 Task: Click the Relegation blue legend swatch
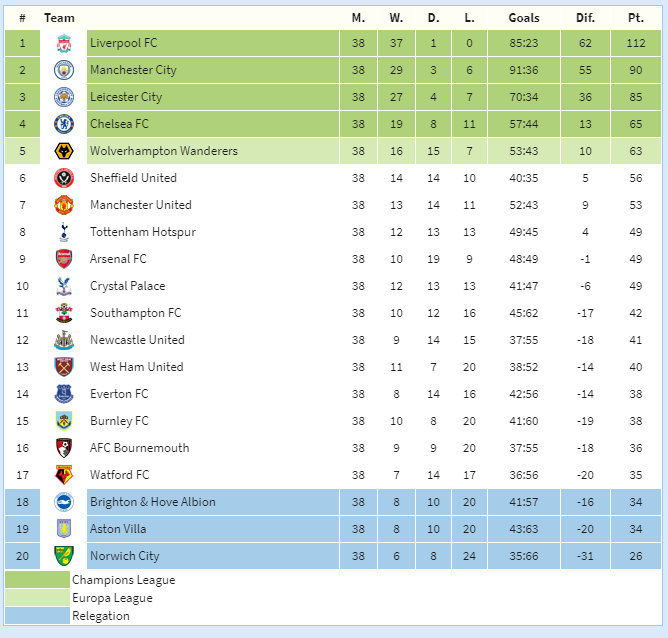coord(37,615)
